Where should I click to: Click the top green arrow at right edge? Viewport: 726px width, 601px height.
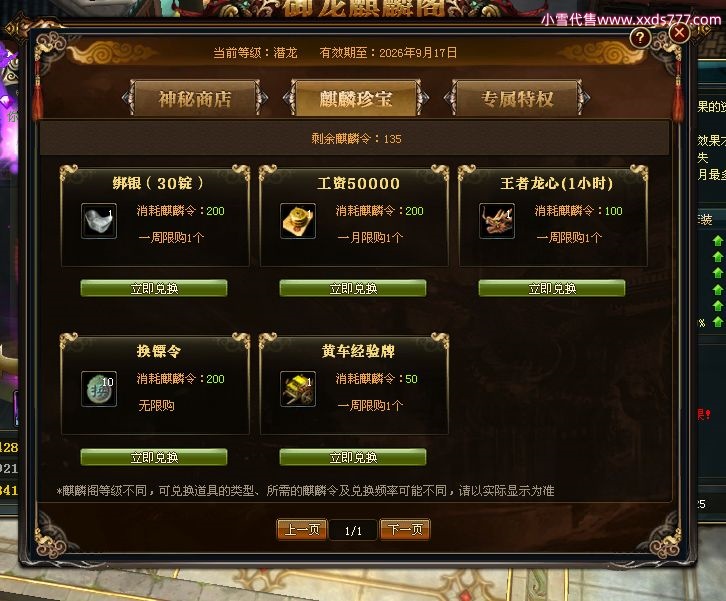click(x=717, y=240)
